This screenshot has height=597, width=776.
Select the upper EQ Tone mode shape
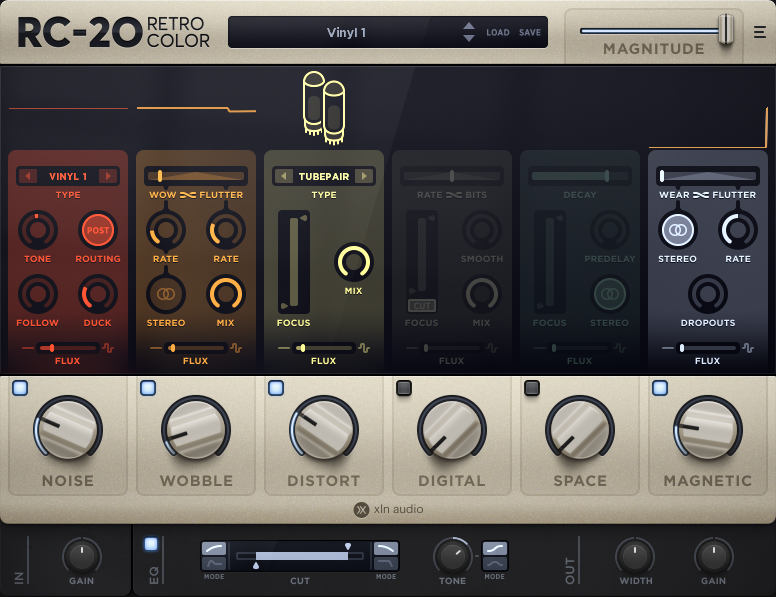[x=495, y=548]
